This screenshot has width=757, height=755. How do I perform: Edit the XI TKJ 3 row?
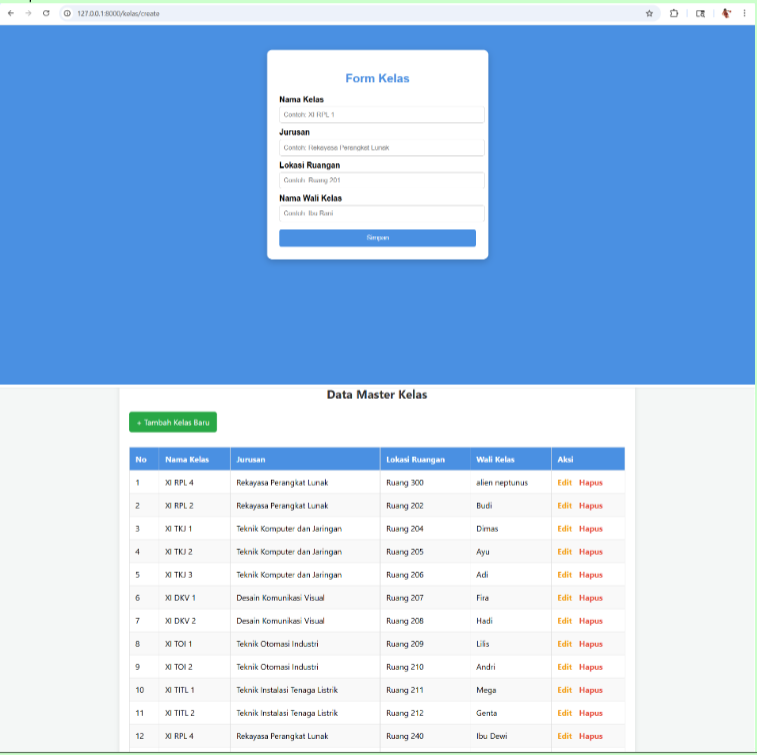tap(564, 575)
